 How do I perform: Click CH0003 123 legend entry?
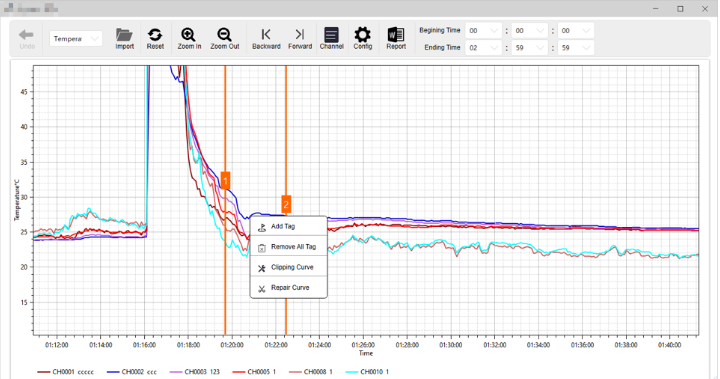click(195, 372)
